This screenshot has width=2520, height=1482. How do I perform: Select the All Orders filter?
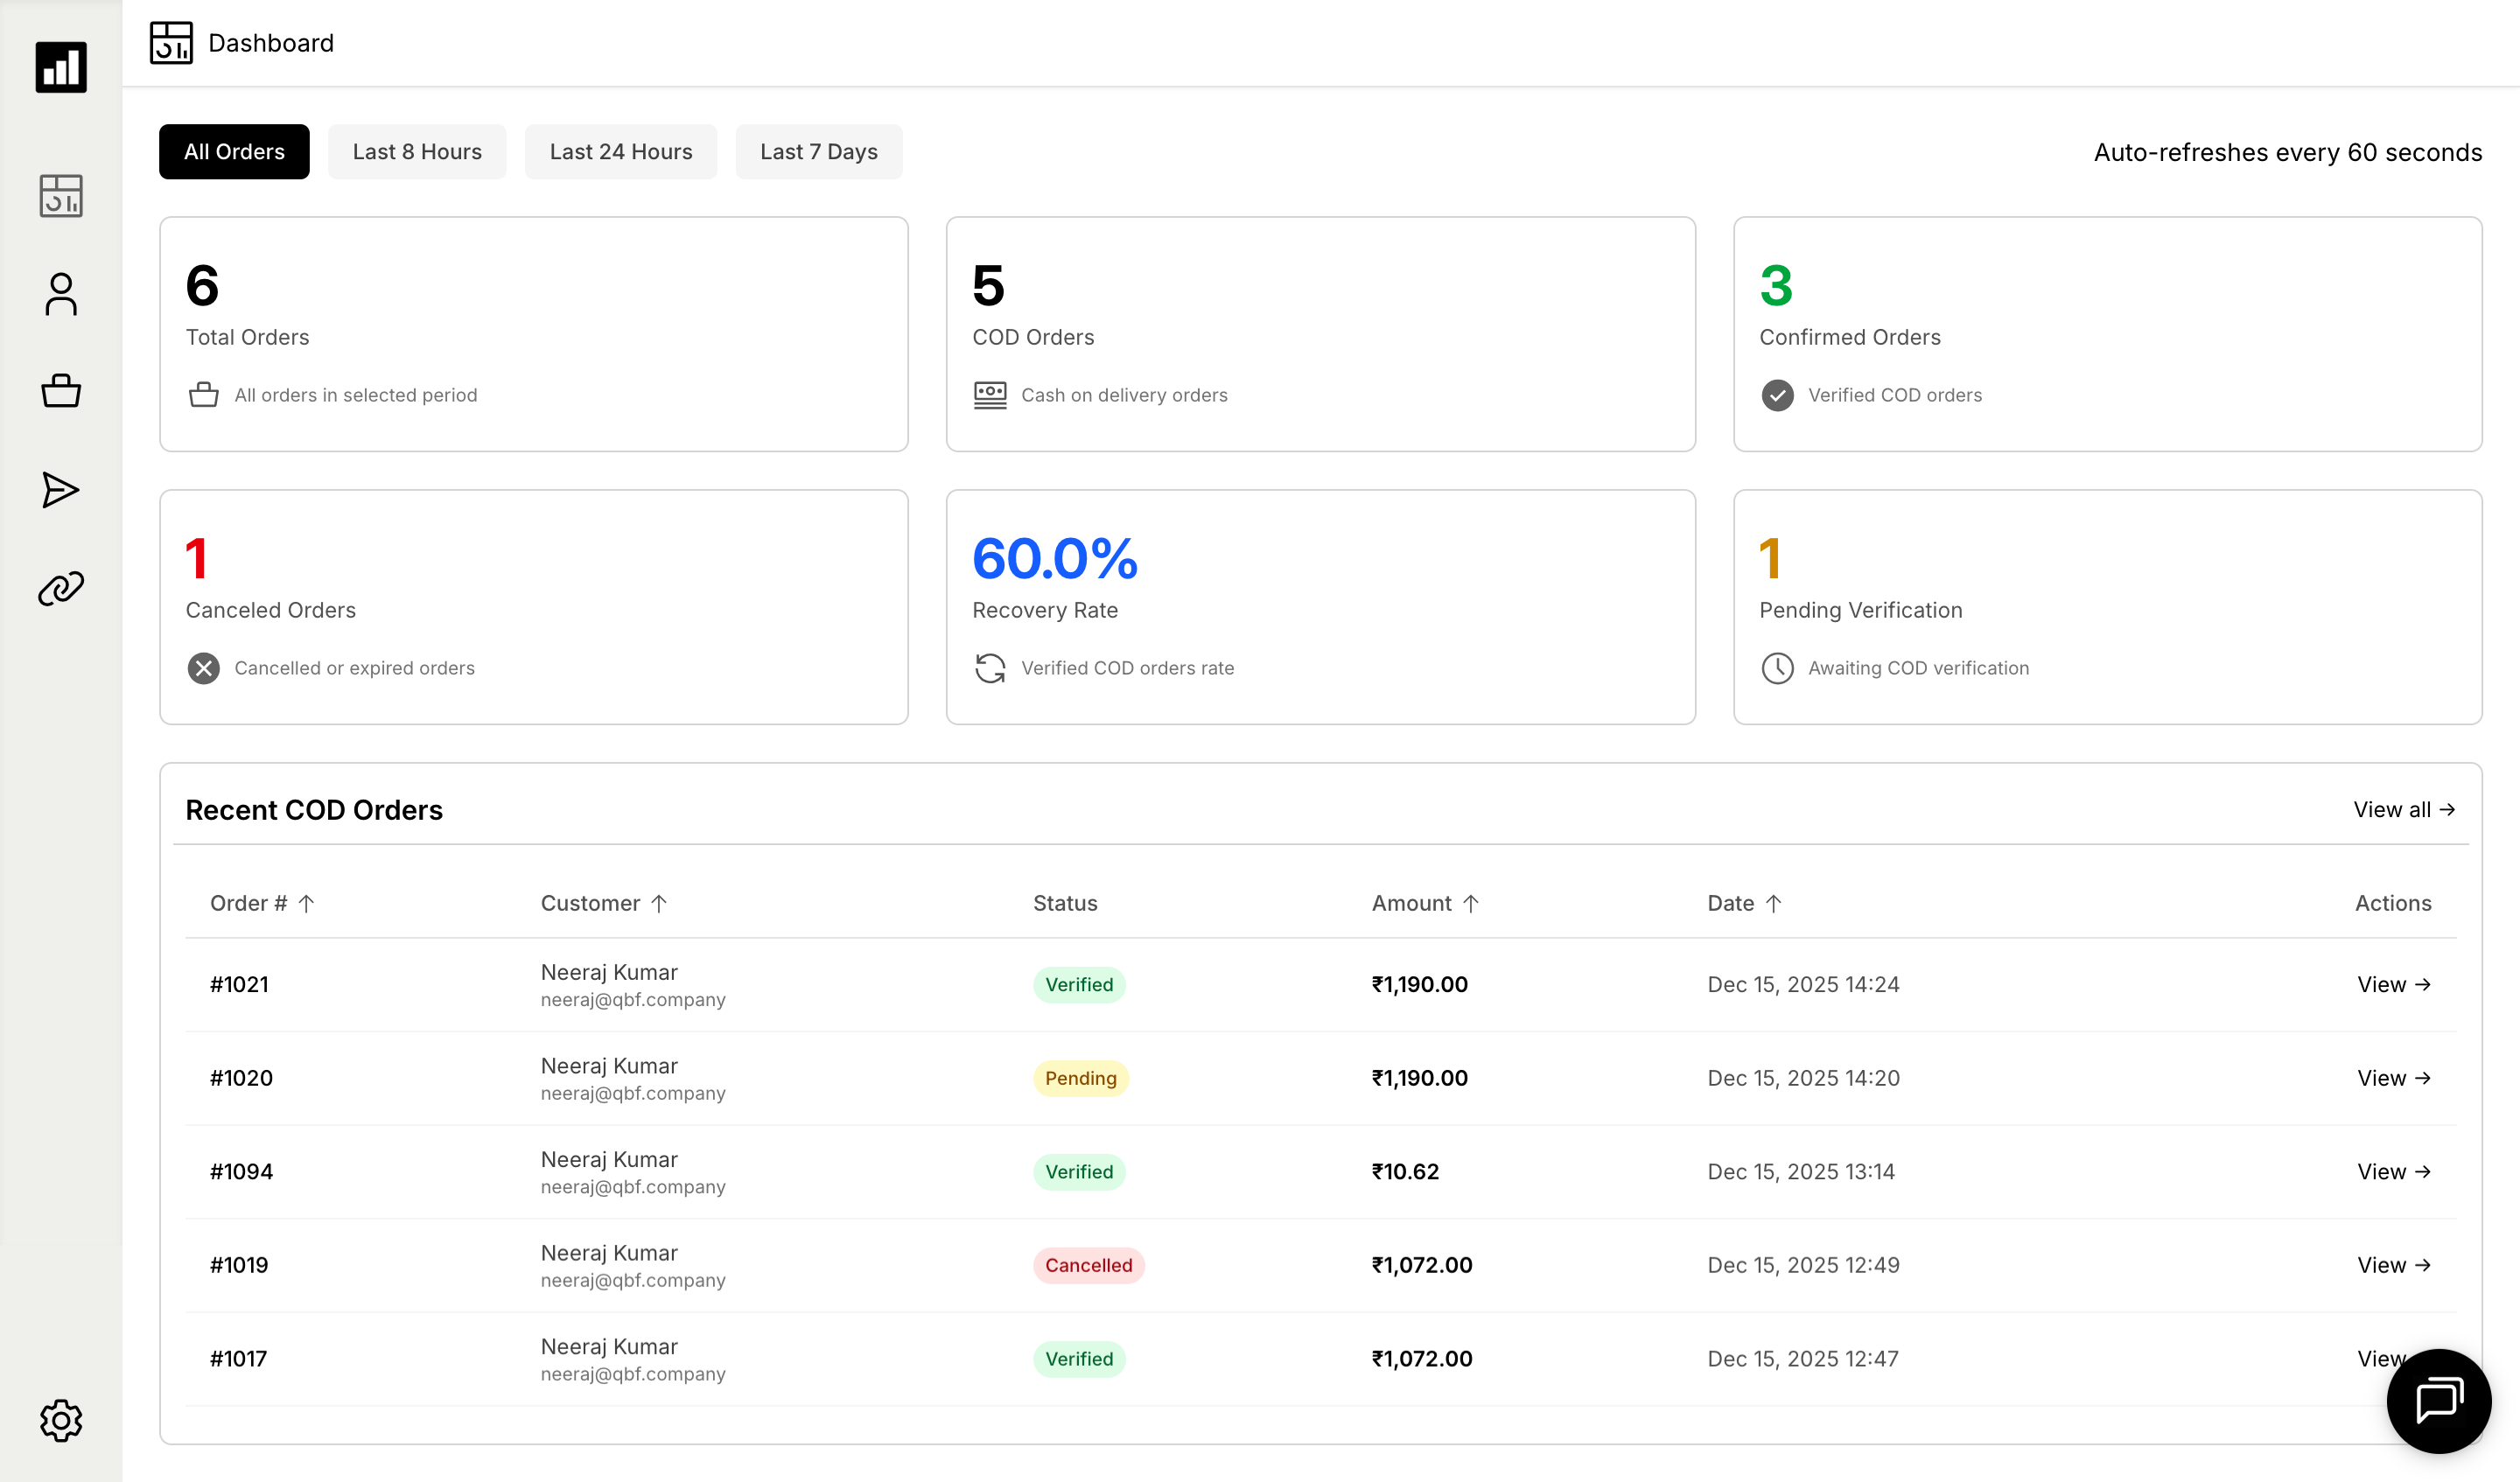234,152
